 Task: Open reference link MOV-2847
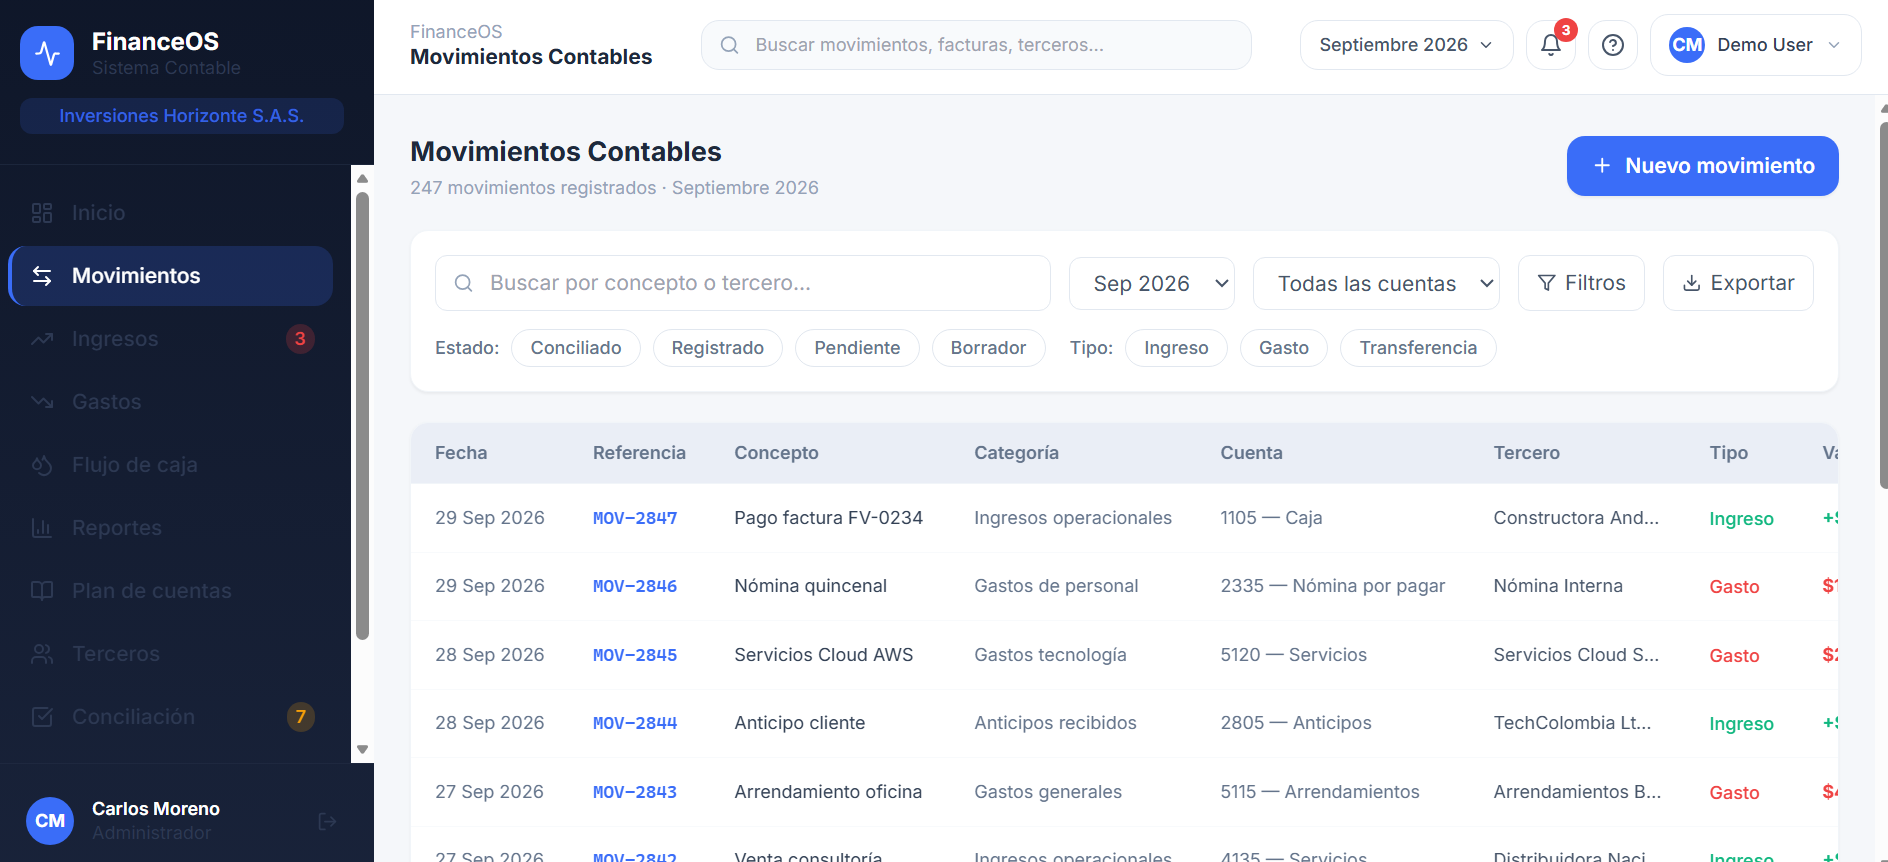(x=635, y=518)
